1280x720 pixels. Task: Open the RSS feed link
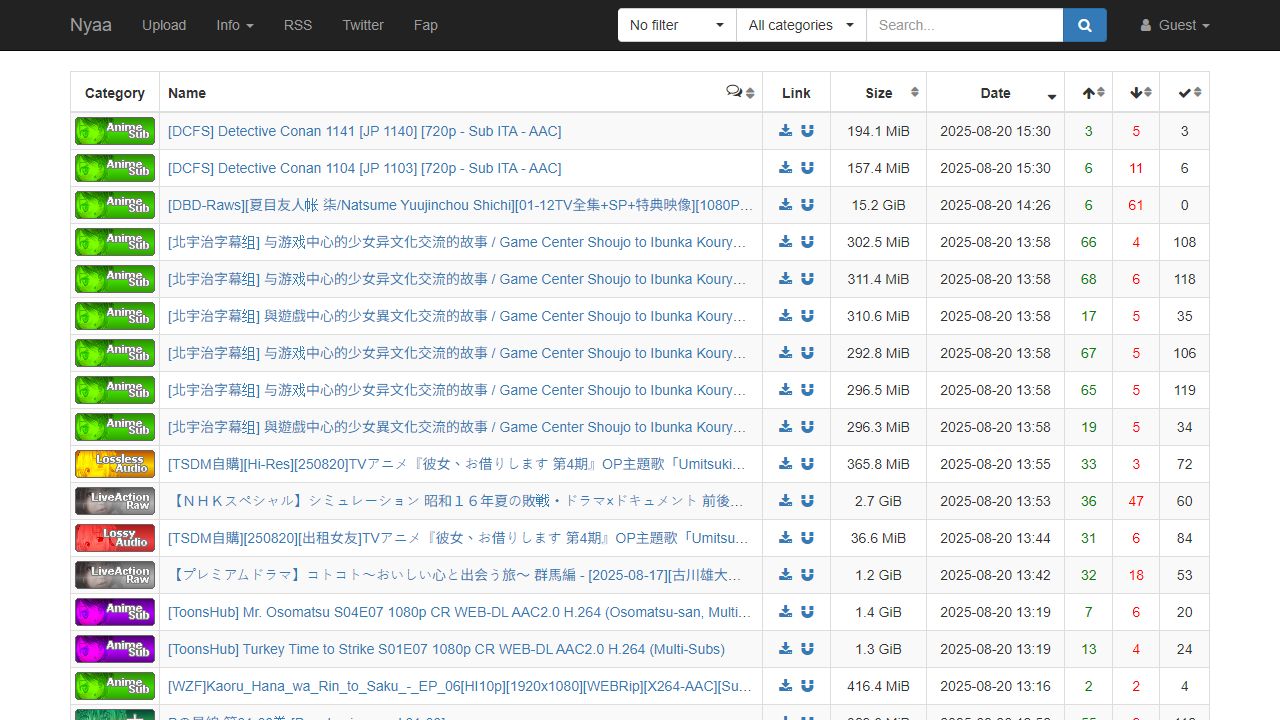coord(298,25)
